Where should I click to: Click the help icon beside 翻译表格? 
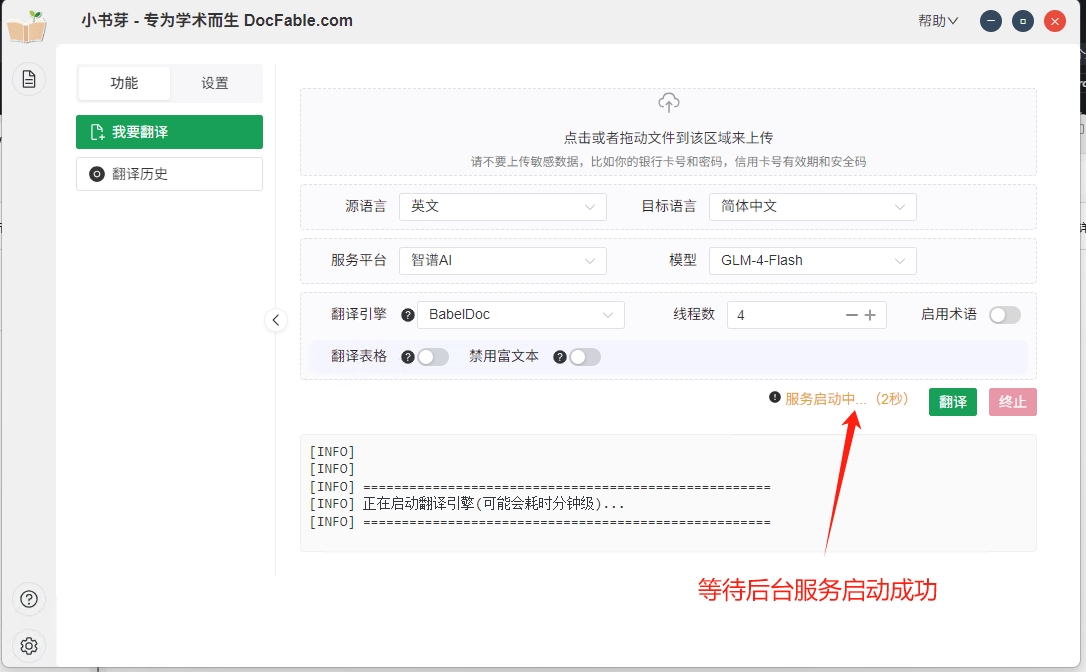(408, 357)
